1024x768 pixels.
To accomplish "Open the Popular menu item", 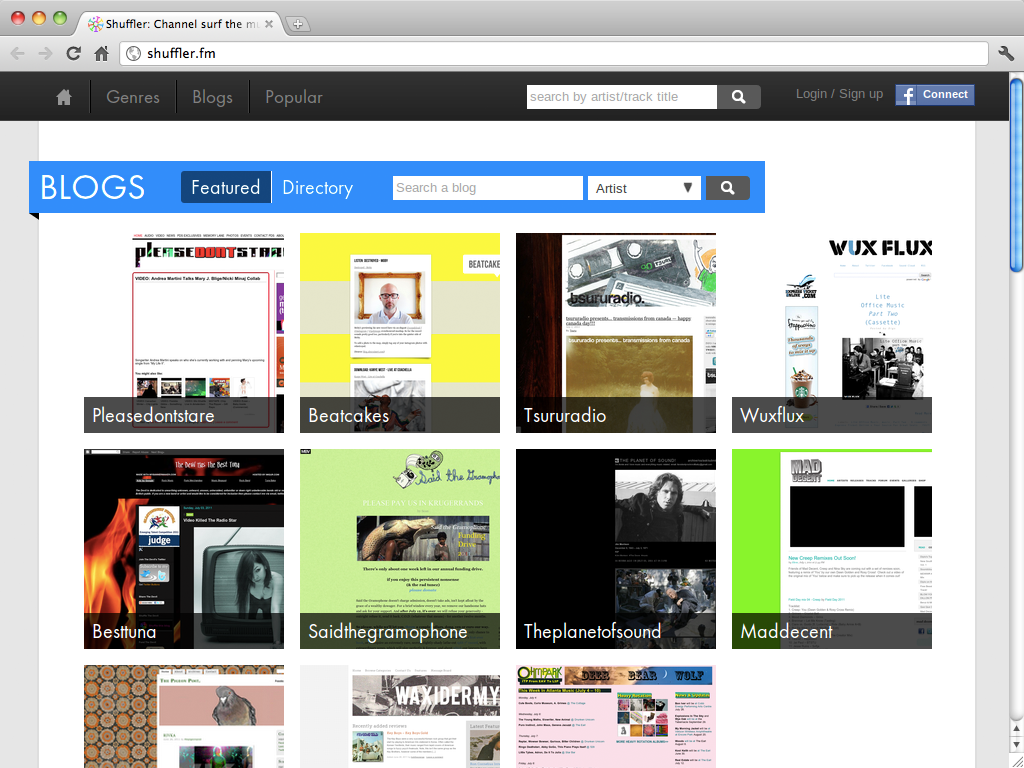I will 294,97.
